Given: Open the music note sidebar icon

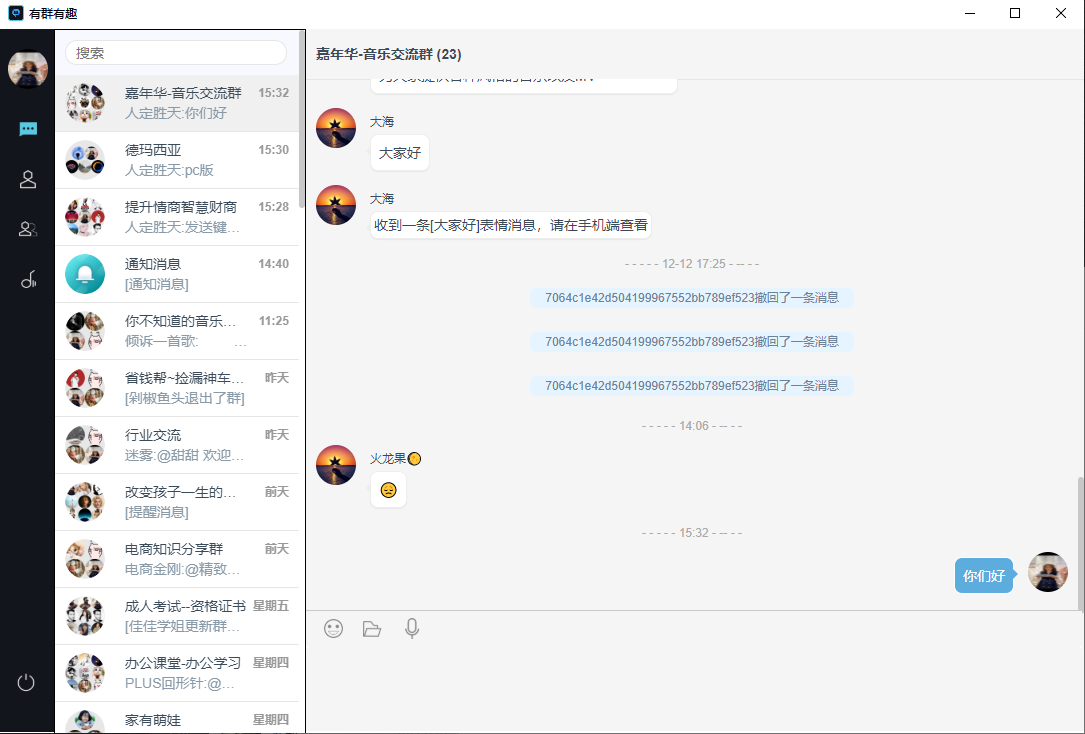Looking at the screenshot, I should [28, 279].
